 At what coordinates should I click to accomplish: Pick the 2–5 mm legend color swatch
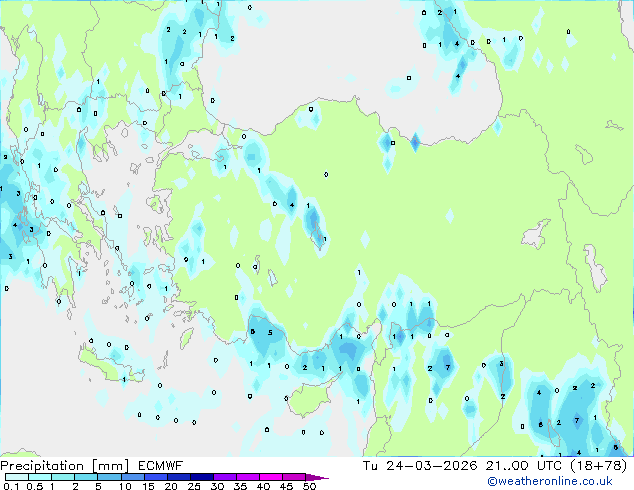pos(86,477)
